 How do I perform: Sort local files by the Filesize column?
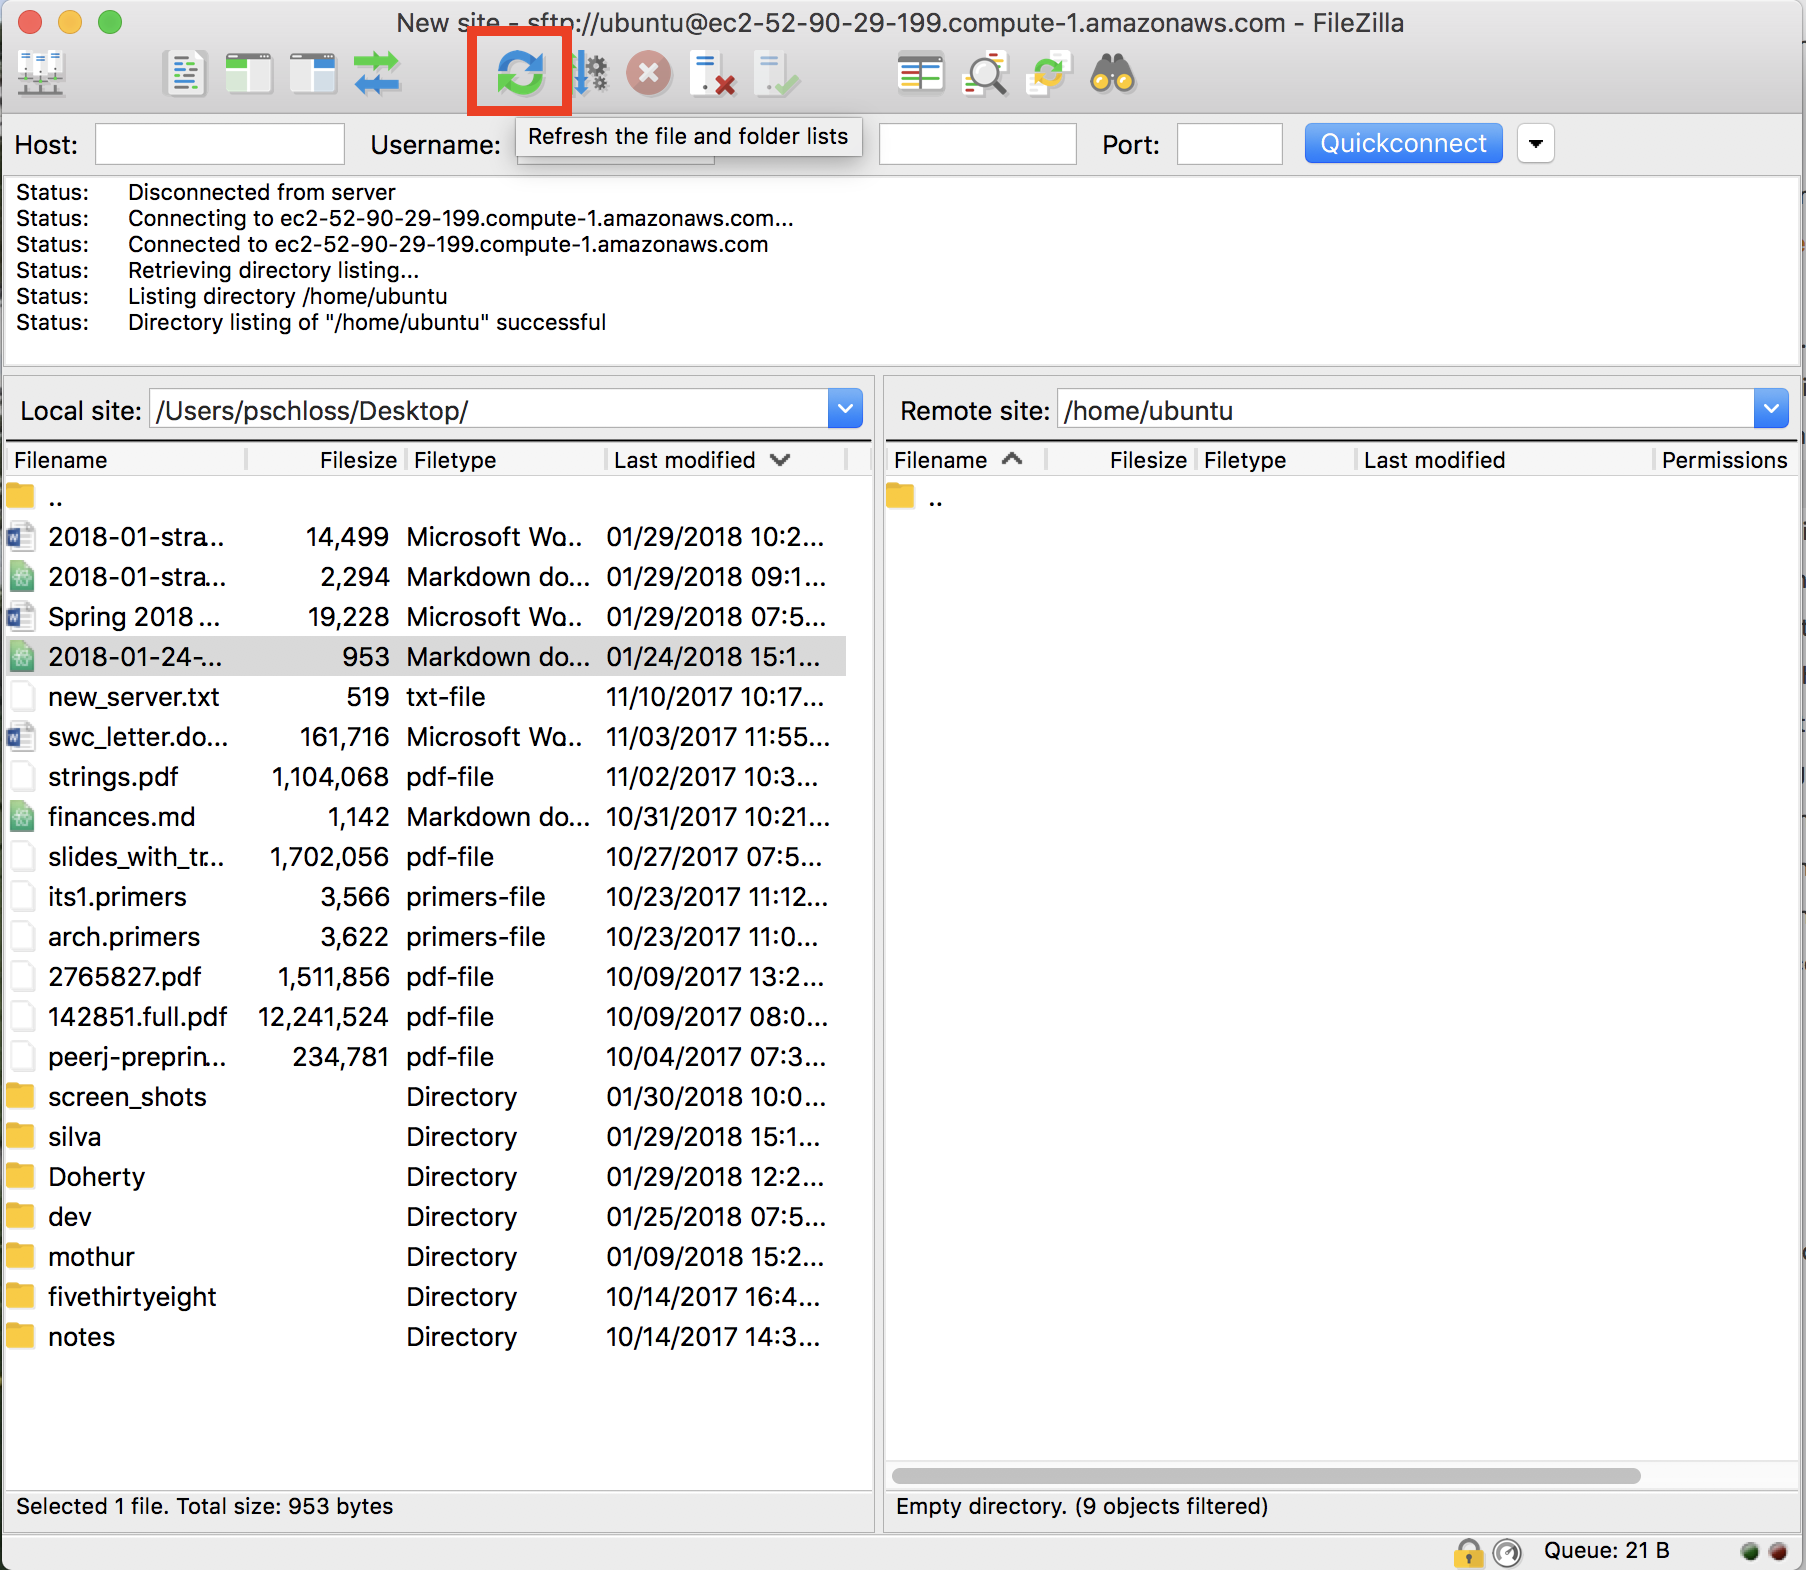pyautogui.click(x=357, y=460)
